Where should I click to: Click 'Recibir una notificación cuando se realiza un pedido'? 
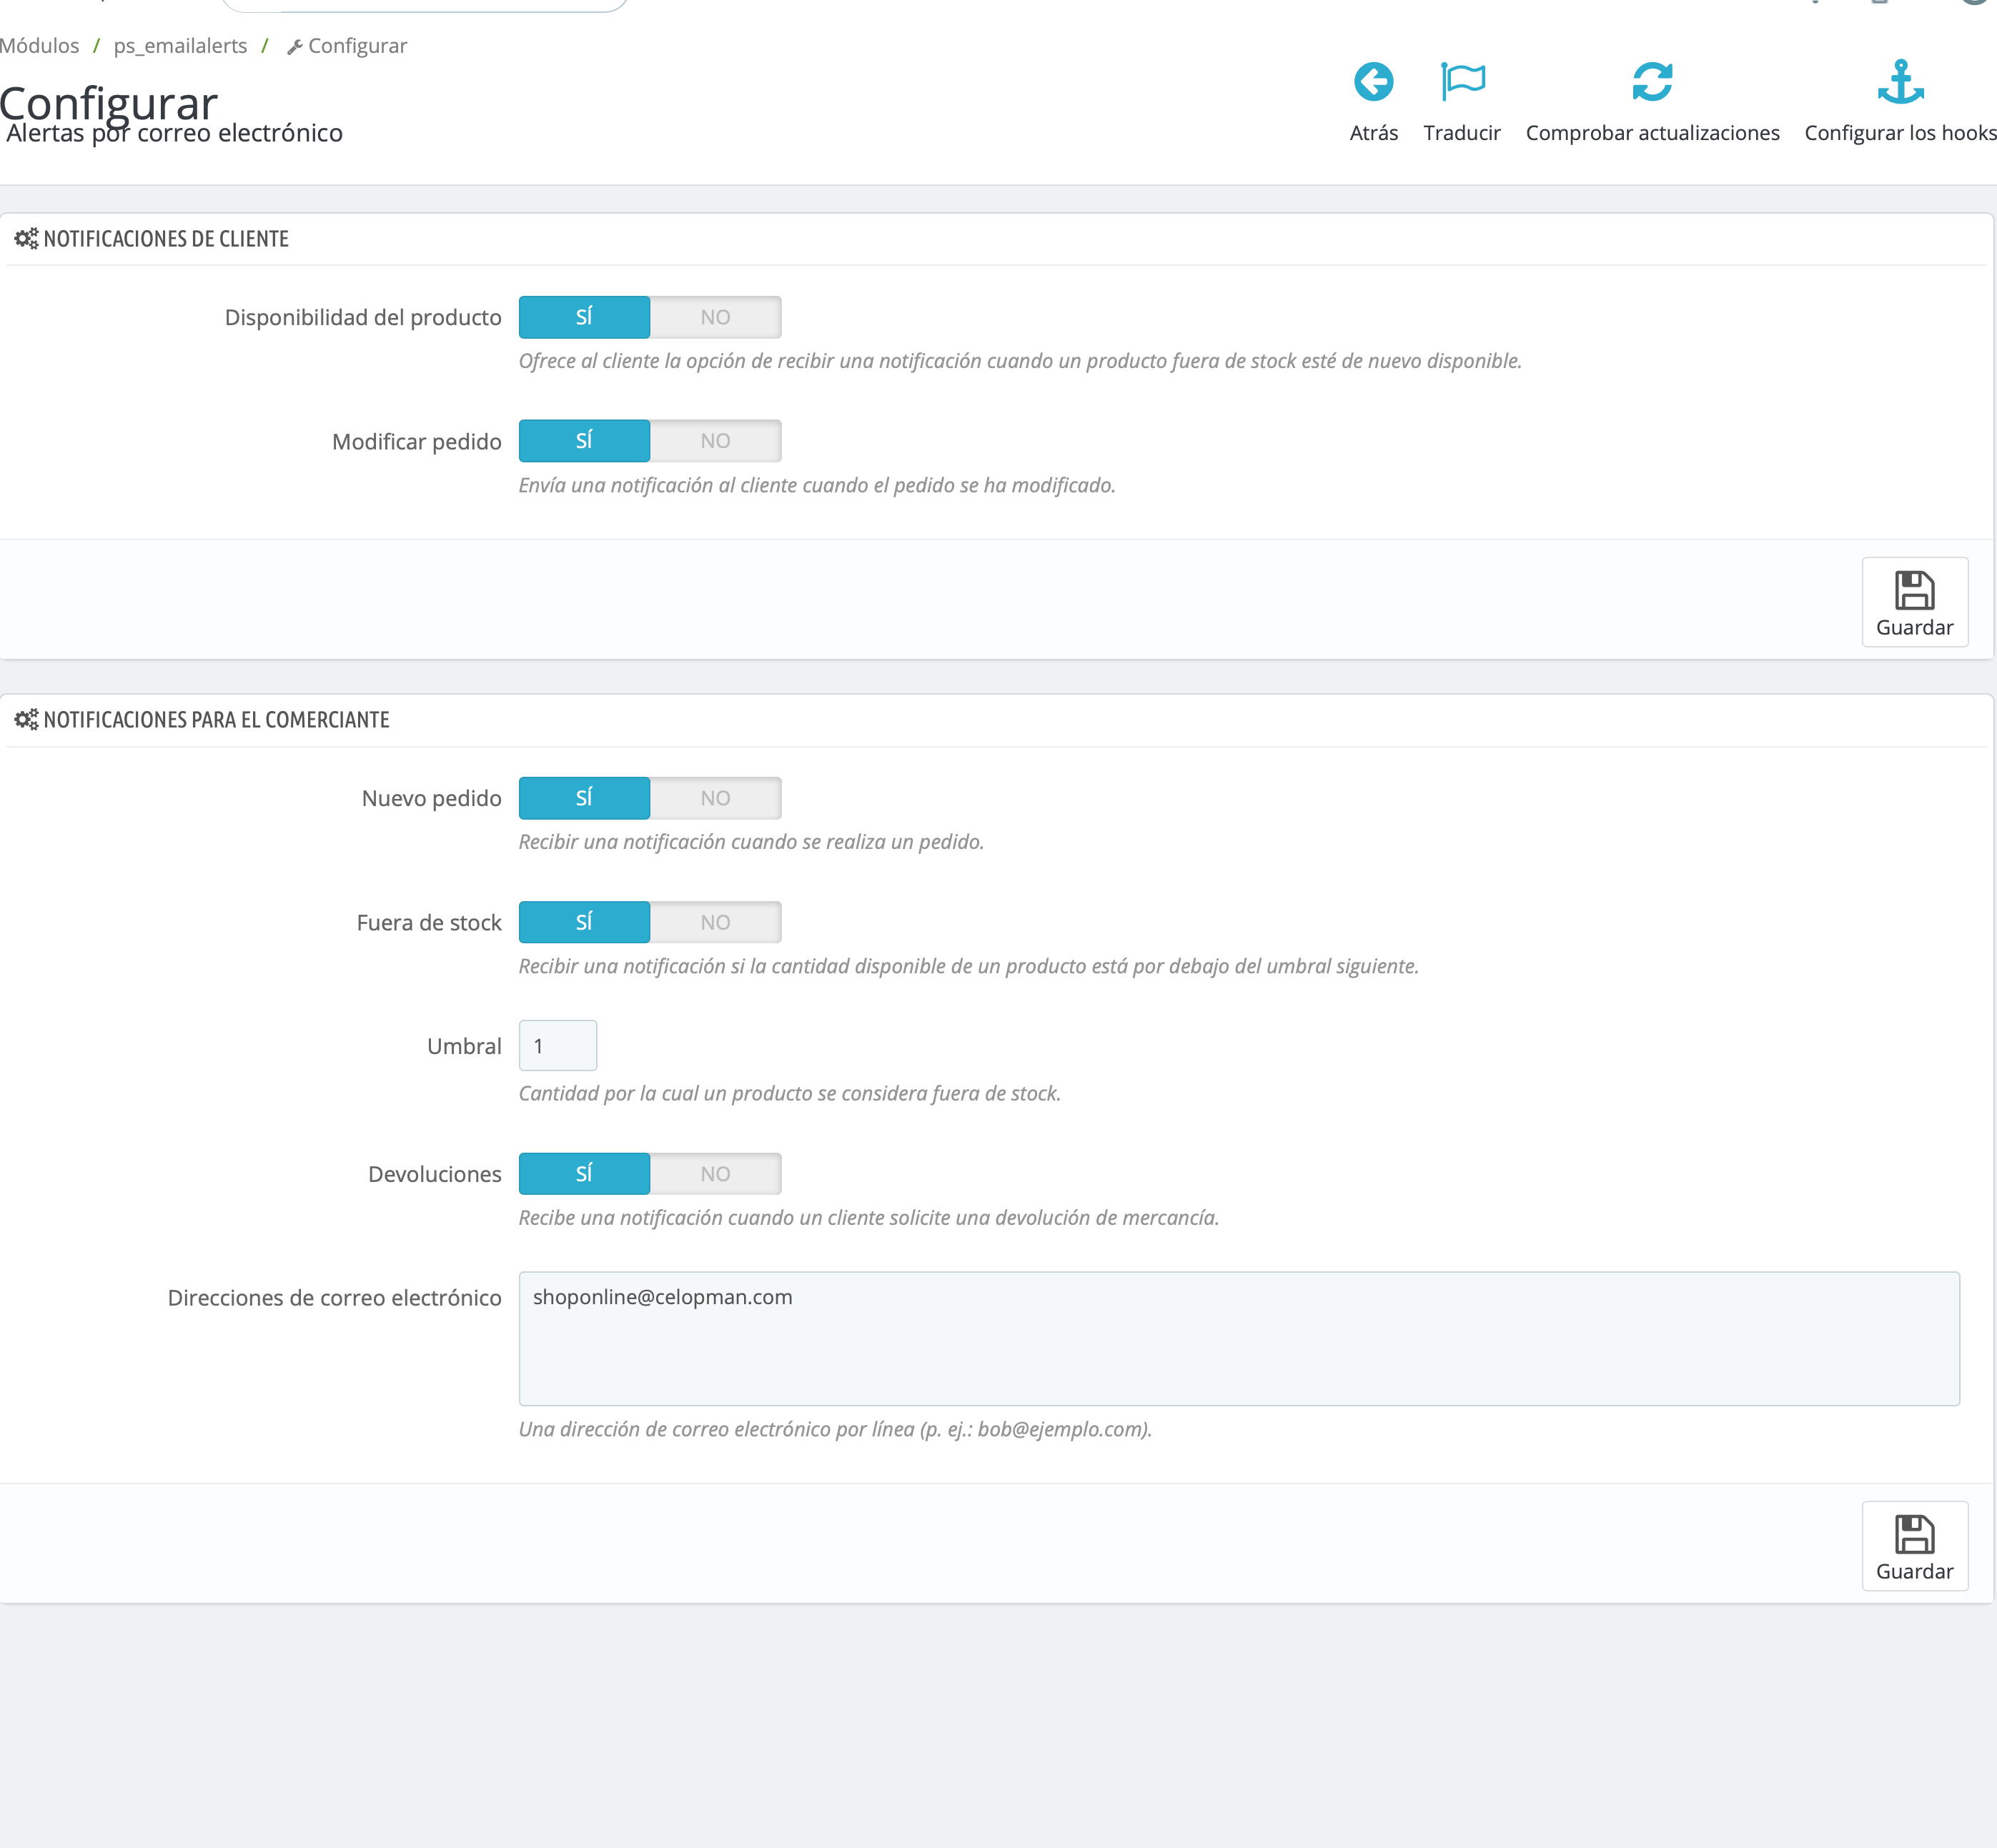[x=751, y=842]
